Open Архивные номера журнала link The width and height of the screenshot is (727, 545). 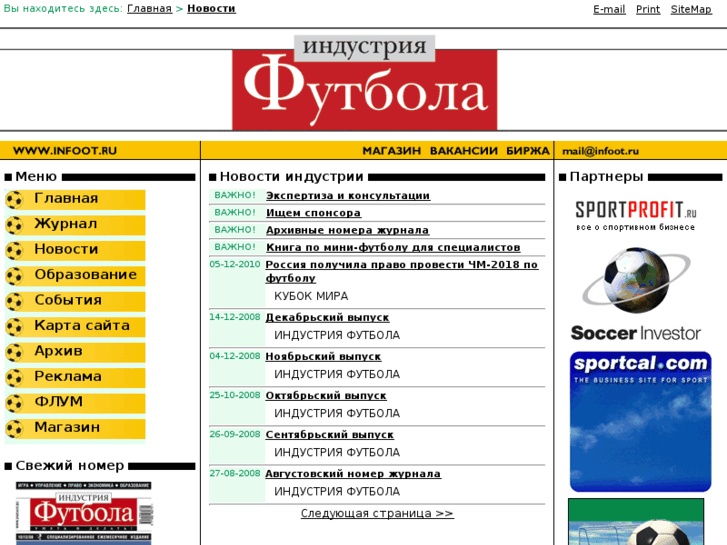point(347,230)
